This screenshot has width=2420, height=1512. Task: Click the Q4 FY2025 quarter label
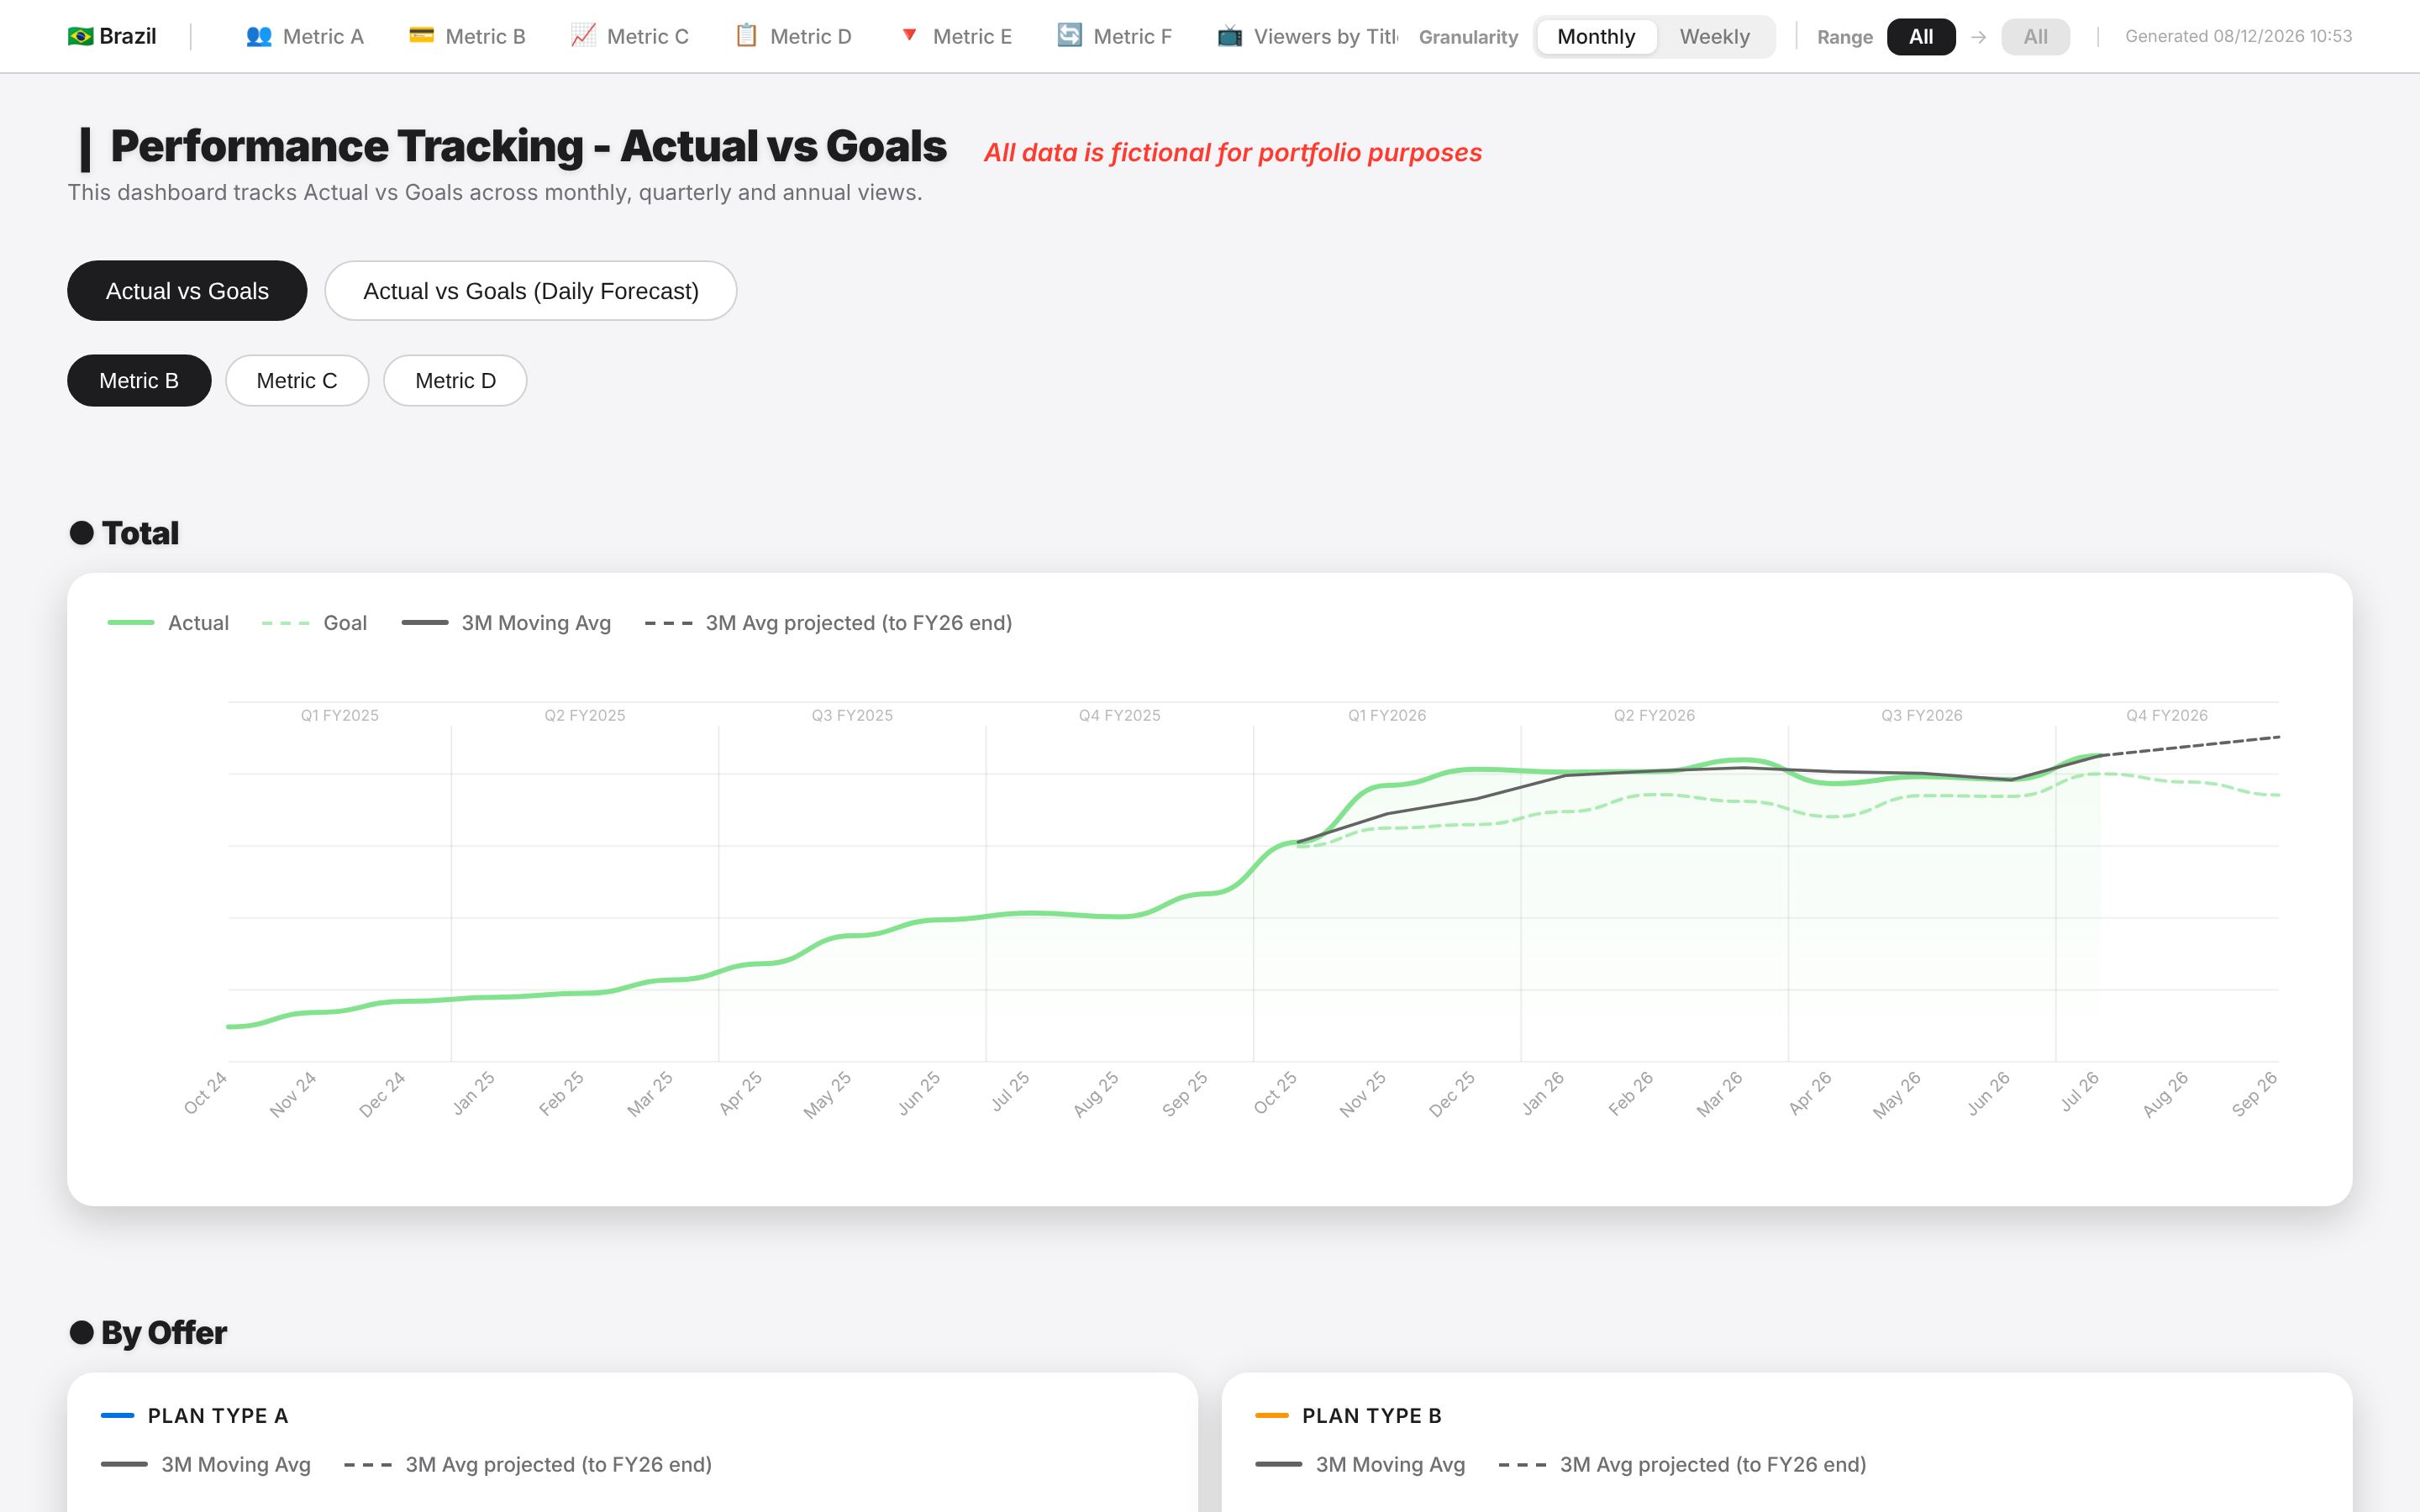(1119, 715)
